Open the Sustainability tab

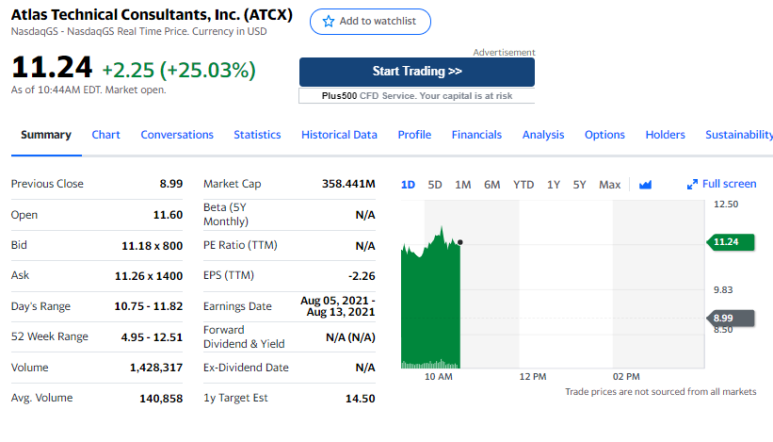pyautogui.click(x=739, y=135)
